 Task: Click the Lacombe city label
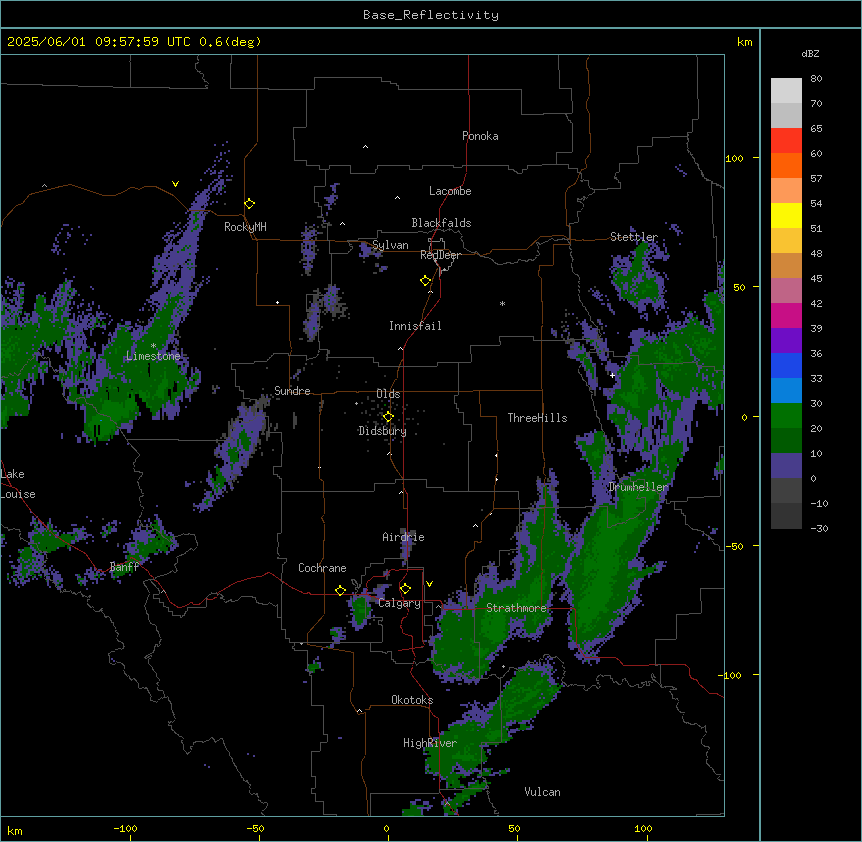coord(450,191)
